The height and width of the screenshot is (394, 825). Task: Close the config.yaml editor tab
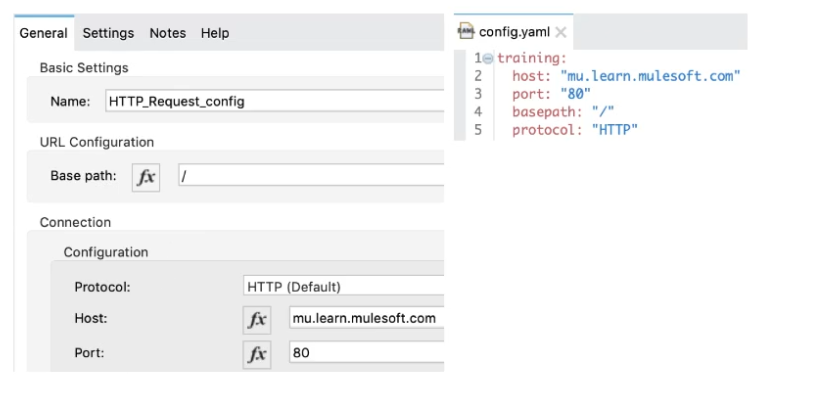coord(561,33)
